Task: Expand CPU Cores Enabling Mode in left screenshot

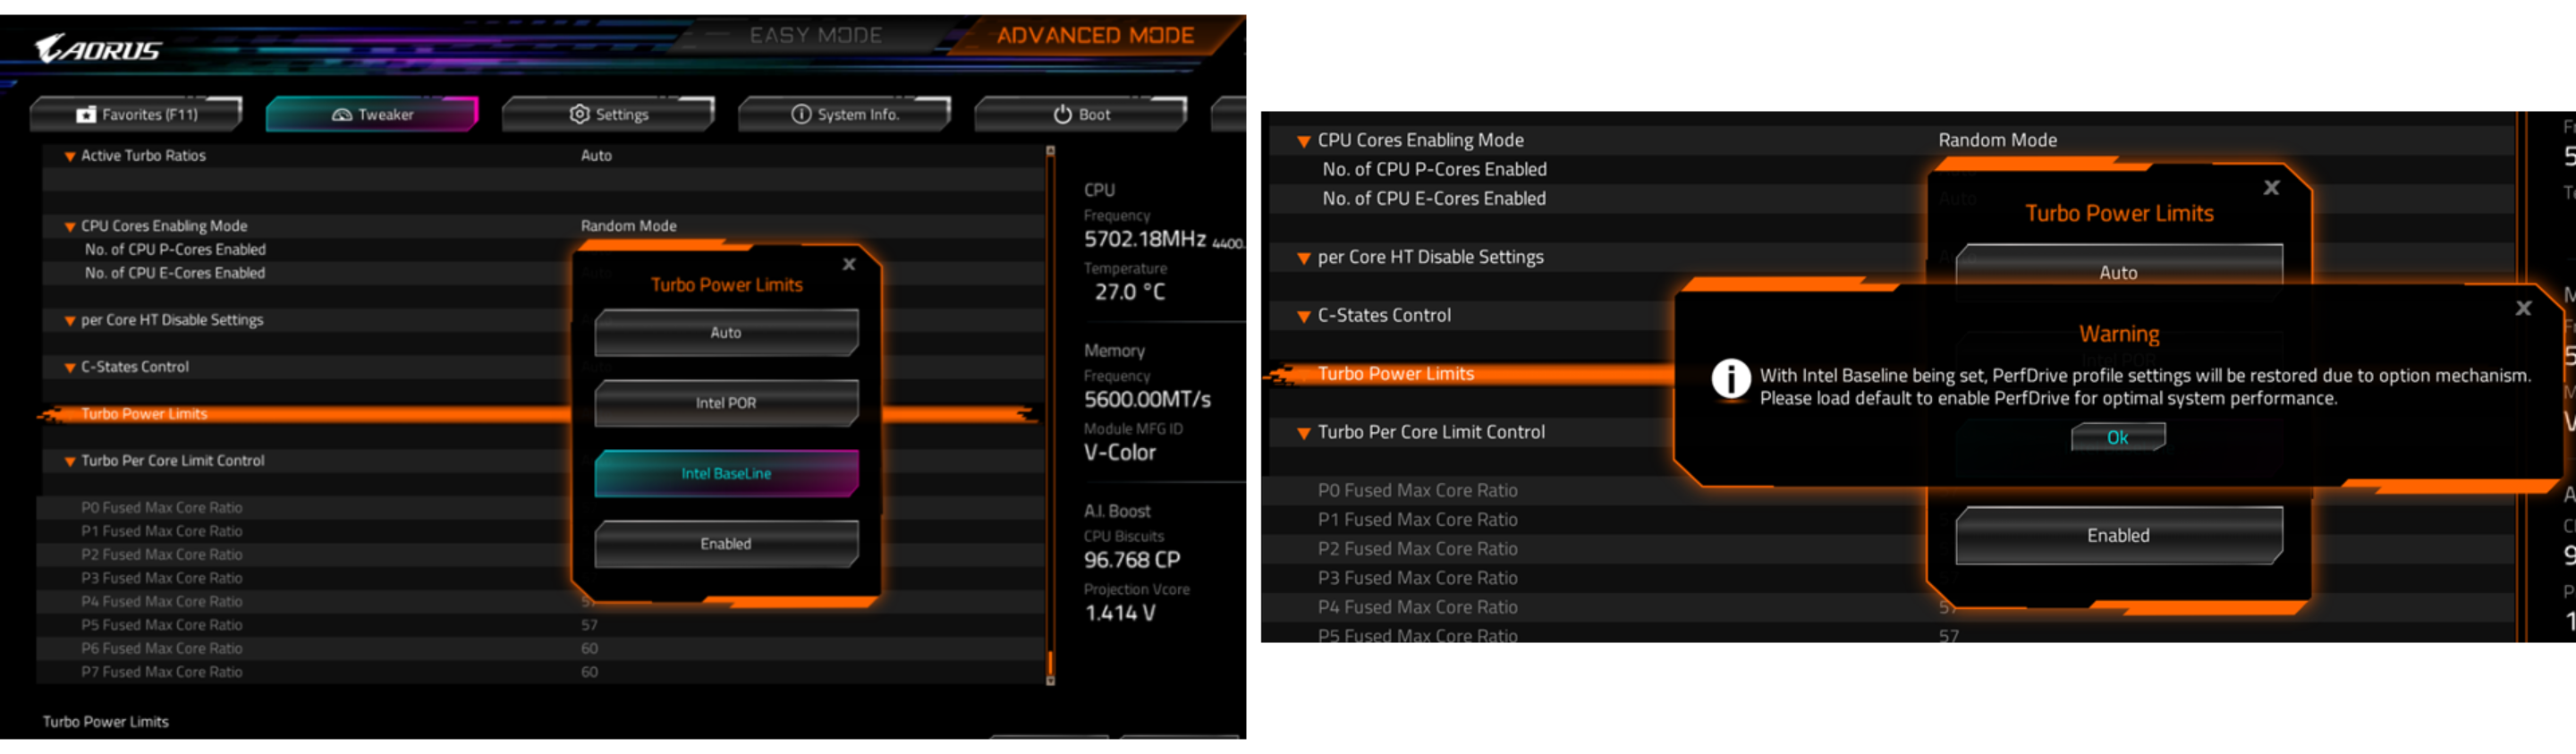Action: pos(70,227)
